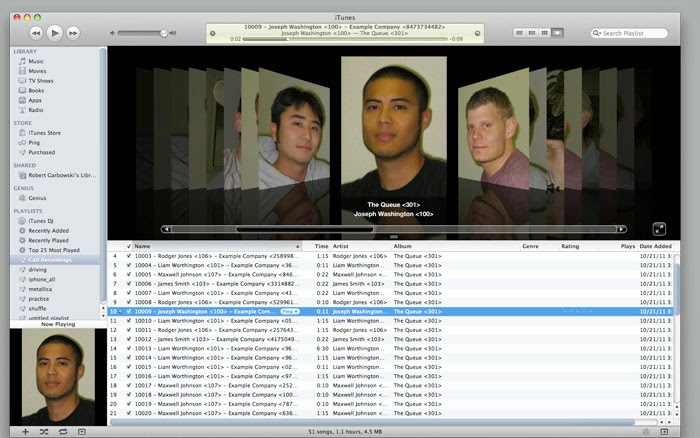Click the song playback progress bar
Screen dimensions: 700x438
pyautogui.click(x=345, y=39)
